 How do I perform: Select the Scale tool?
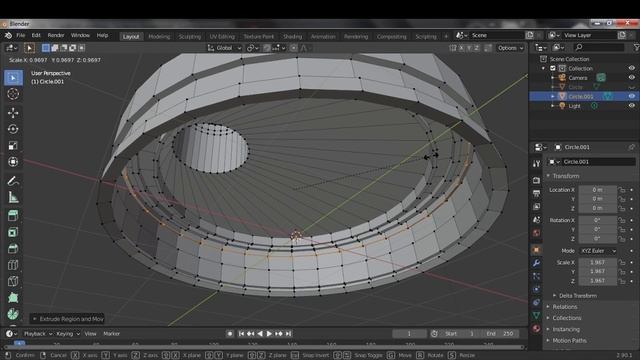pos(13,146)
